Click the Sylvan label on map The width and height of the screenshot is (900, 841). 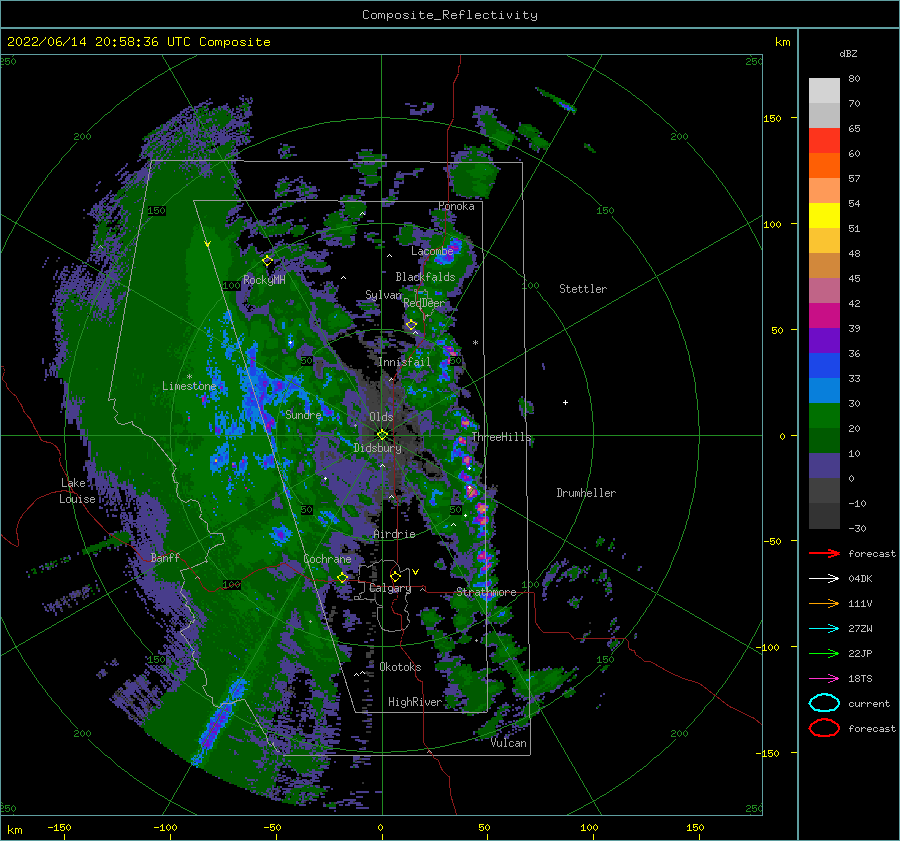point(383,295)
